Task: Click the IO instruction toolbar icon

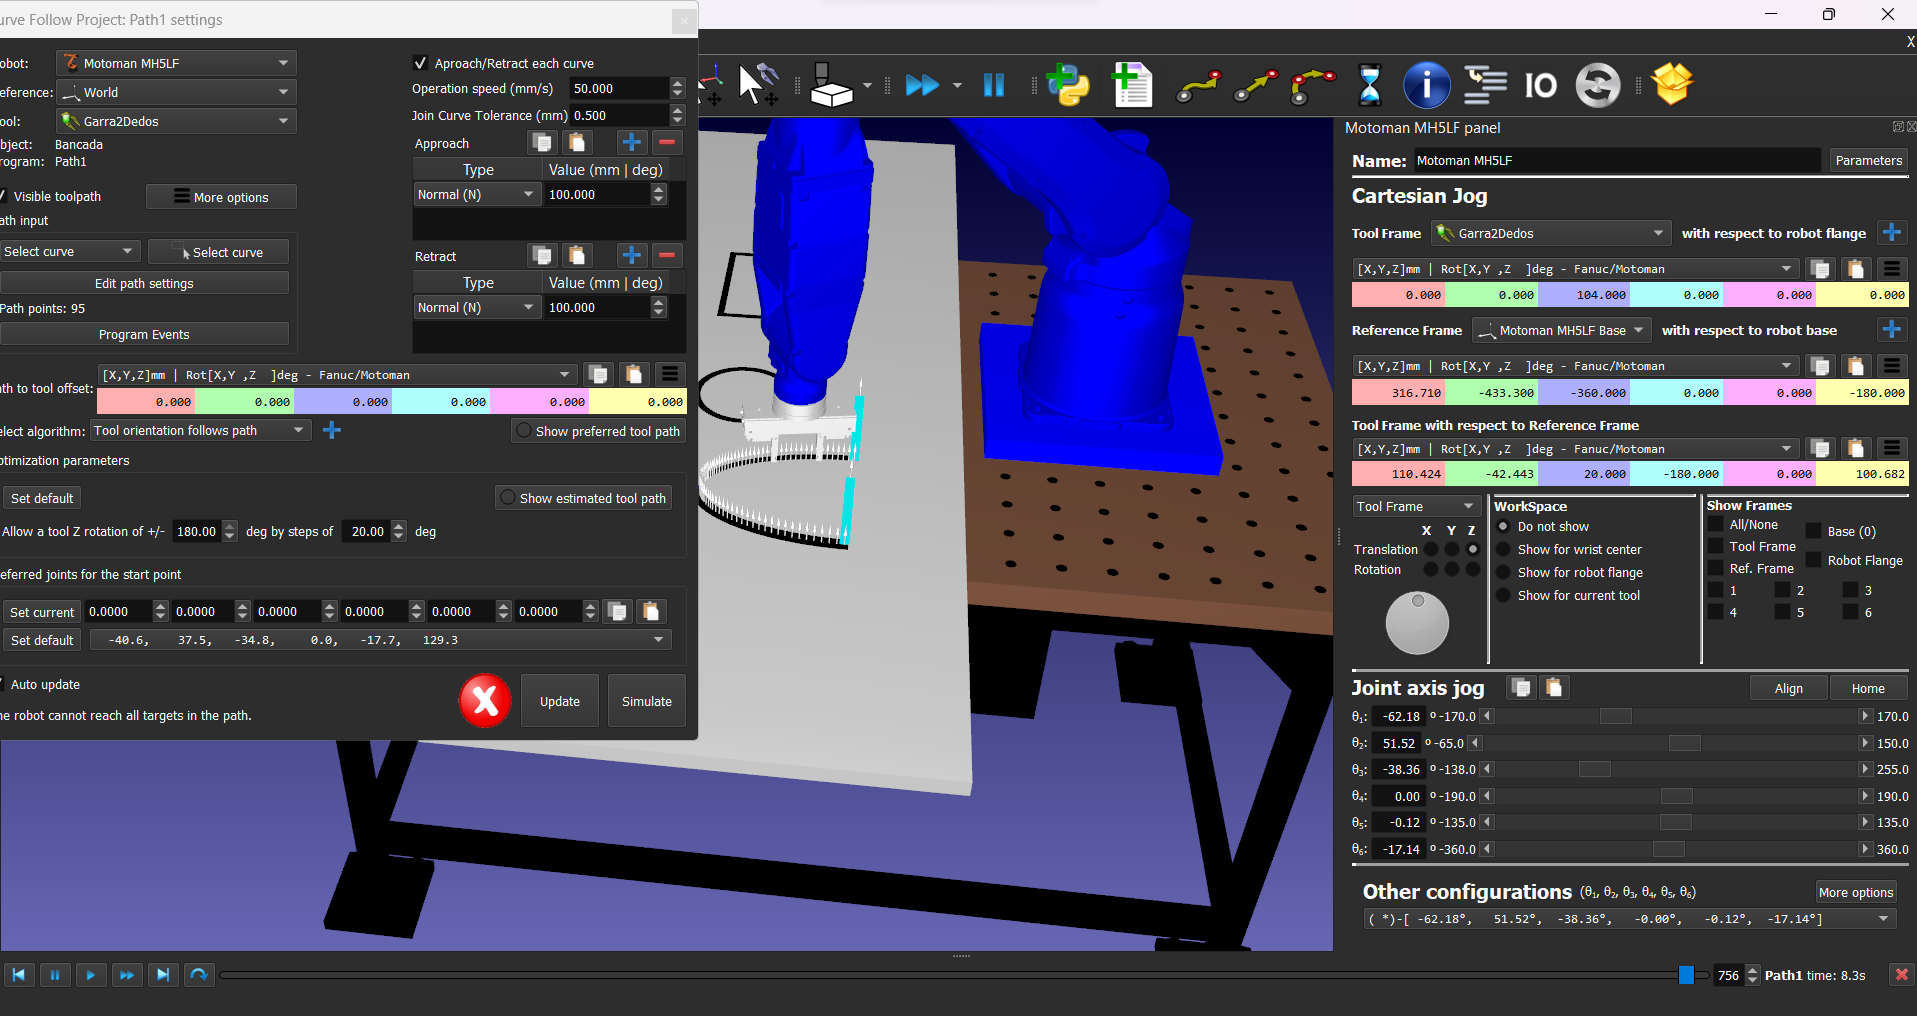Action: pyautogui.click(x=1540, y=86)
